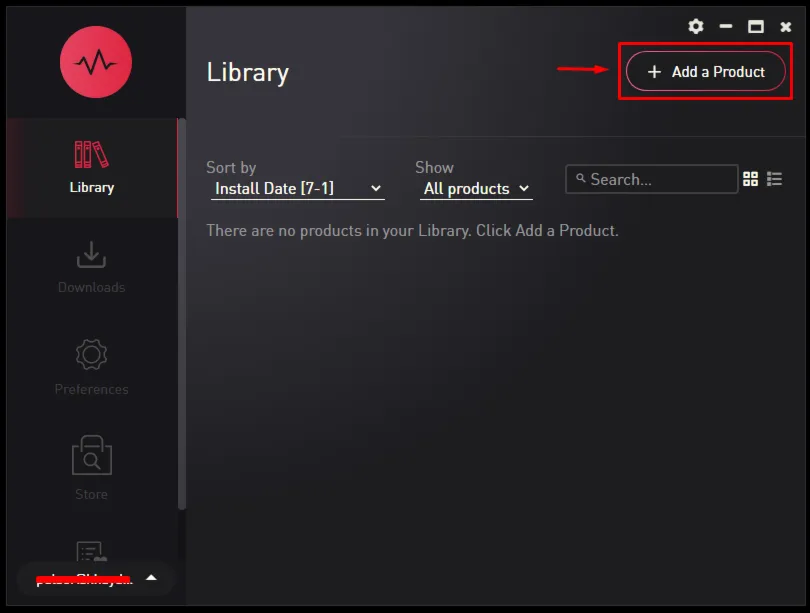Close the application window

point(785,27)
